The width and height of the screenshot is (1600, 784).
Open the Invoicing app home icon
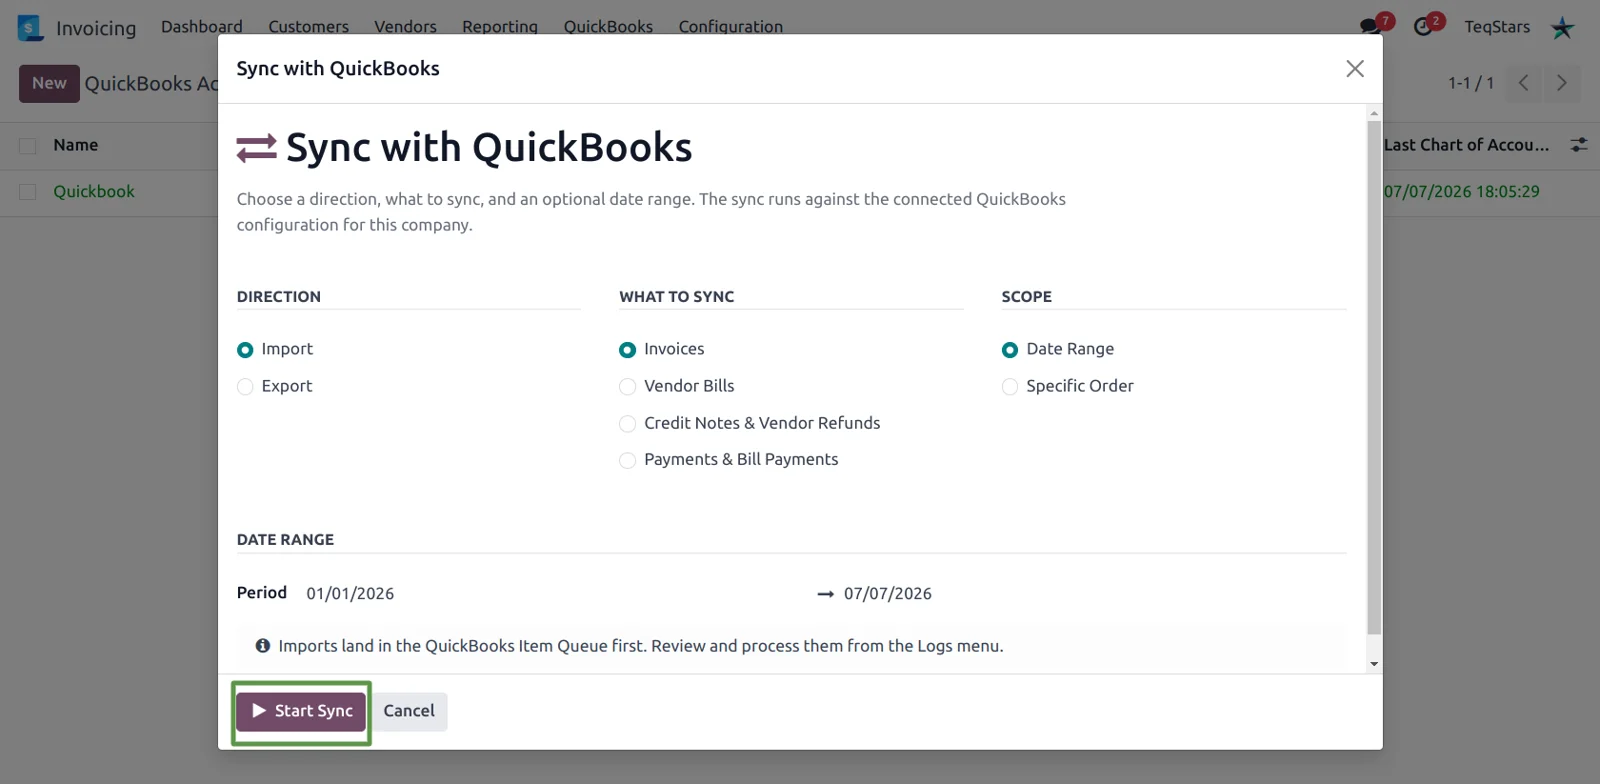point(31,27)
